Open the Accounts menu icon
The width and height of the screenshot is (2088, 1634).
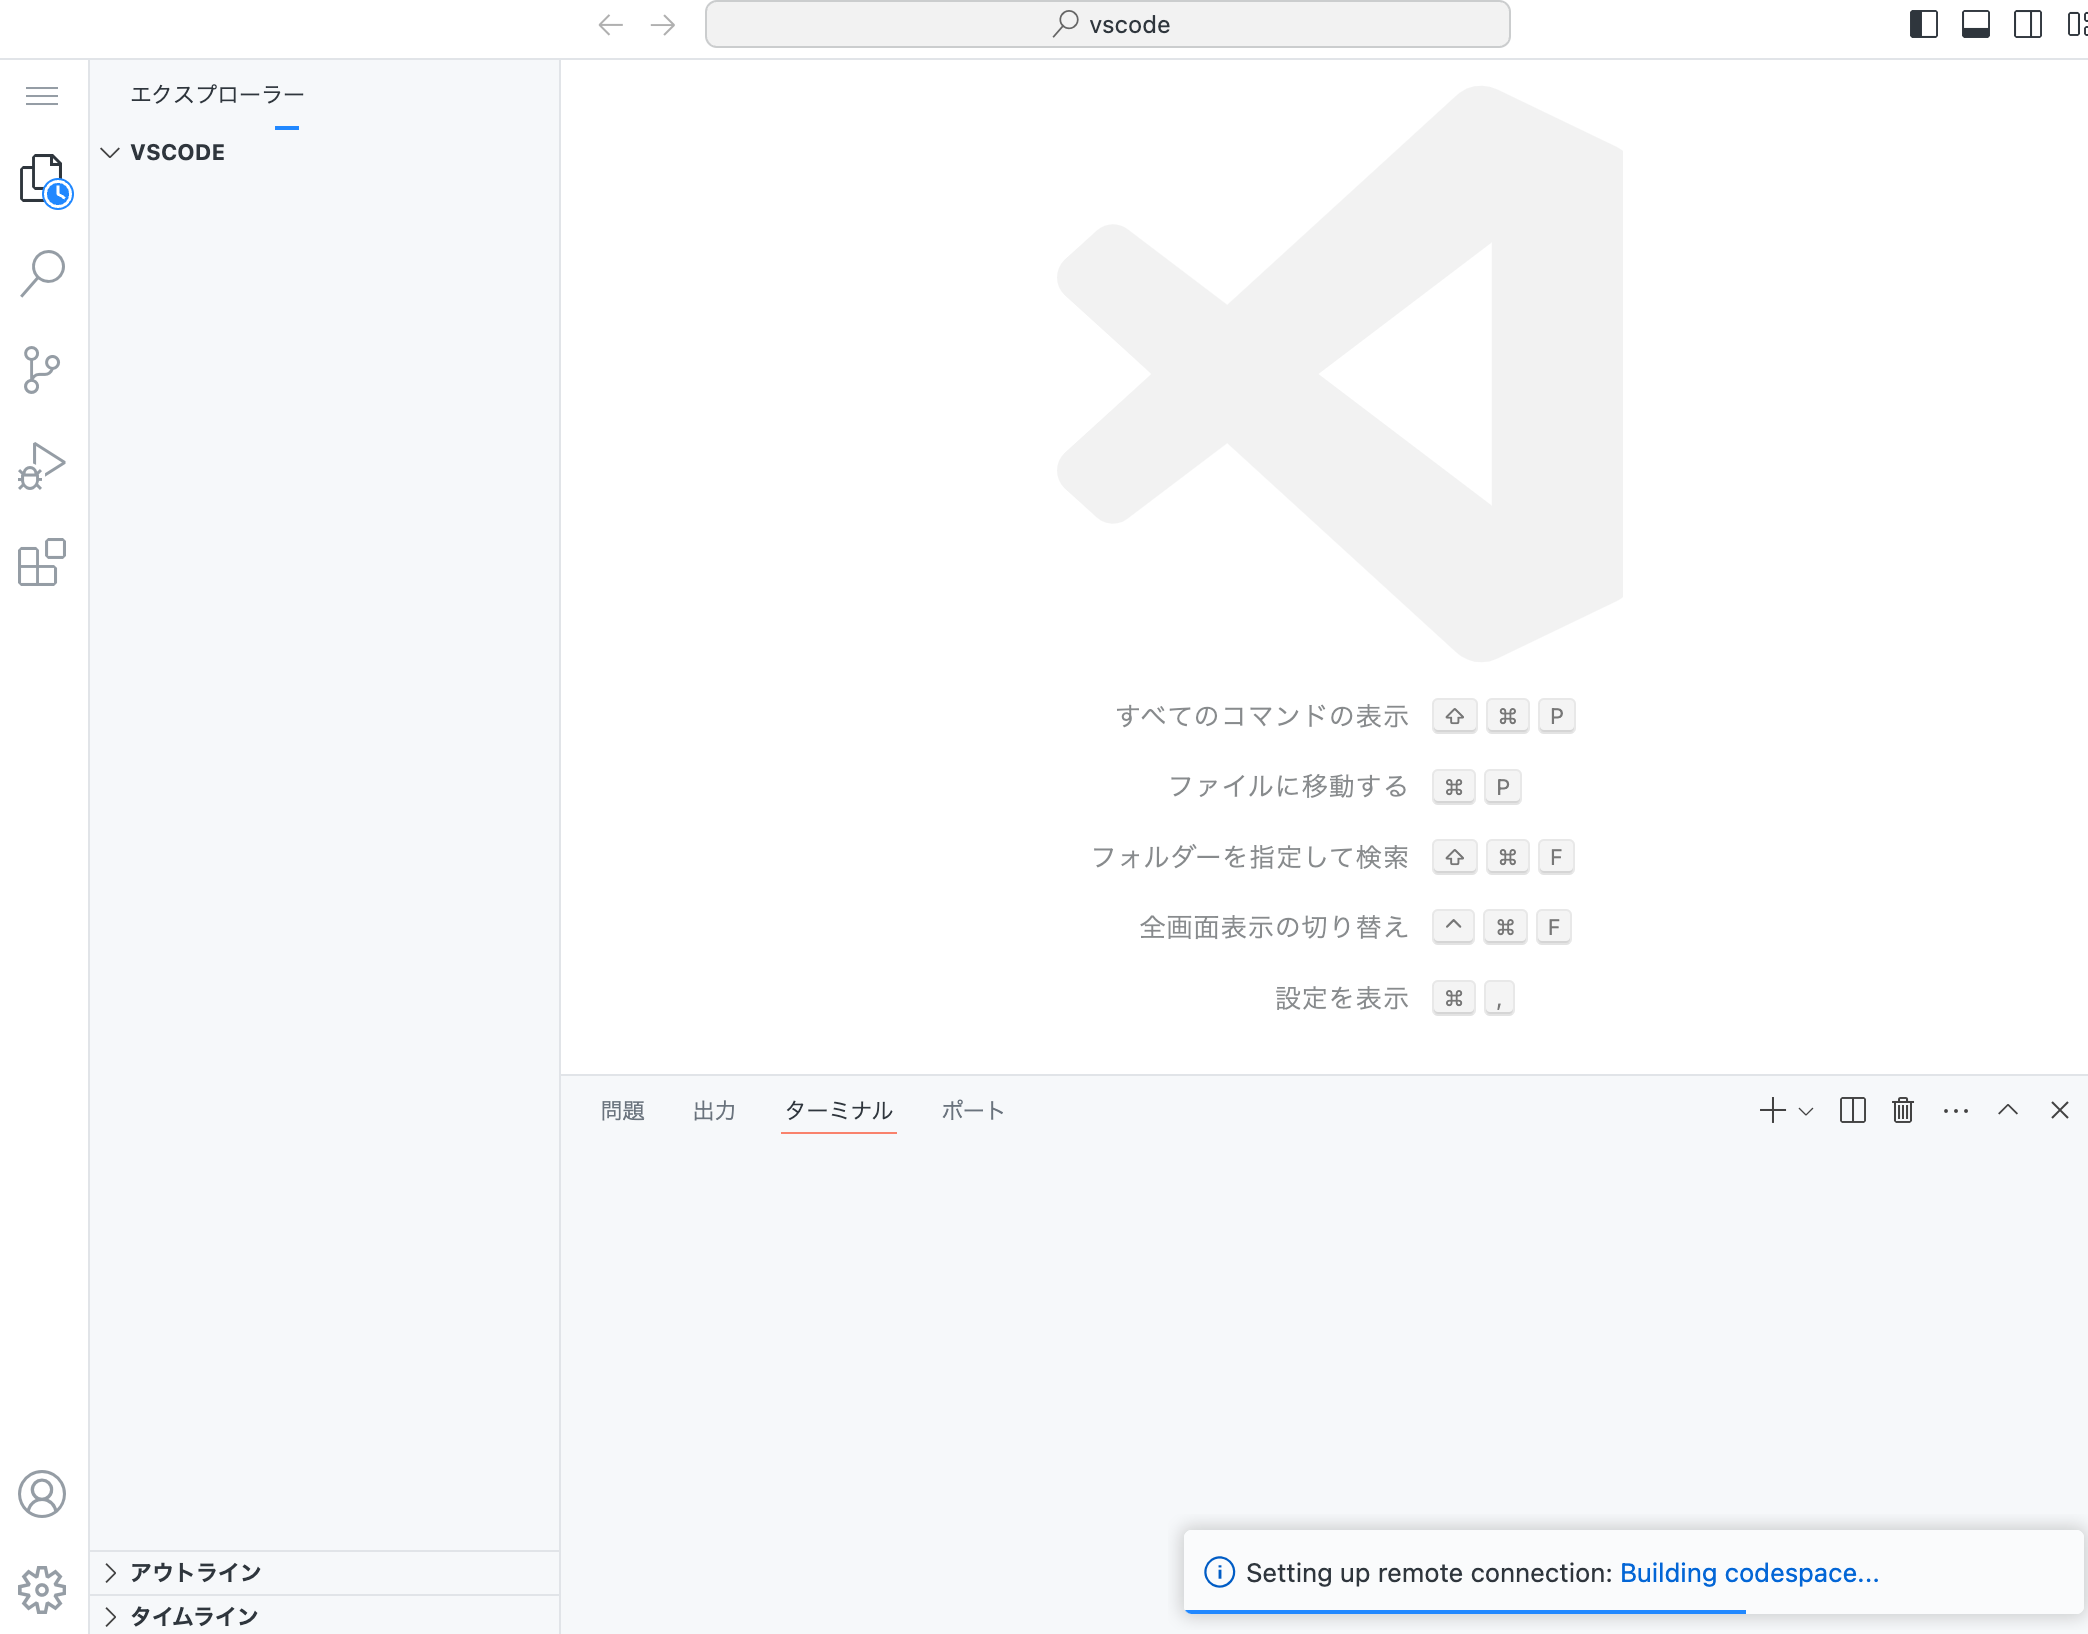(43, 1494)
